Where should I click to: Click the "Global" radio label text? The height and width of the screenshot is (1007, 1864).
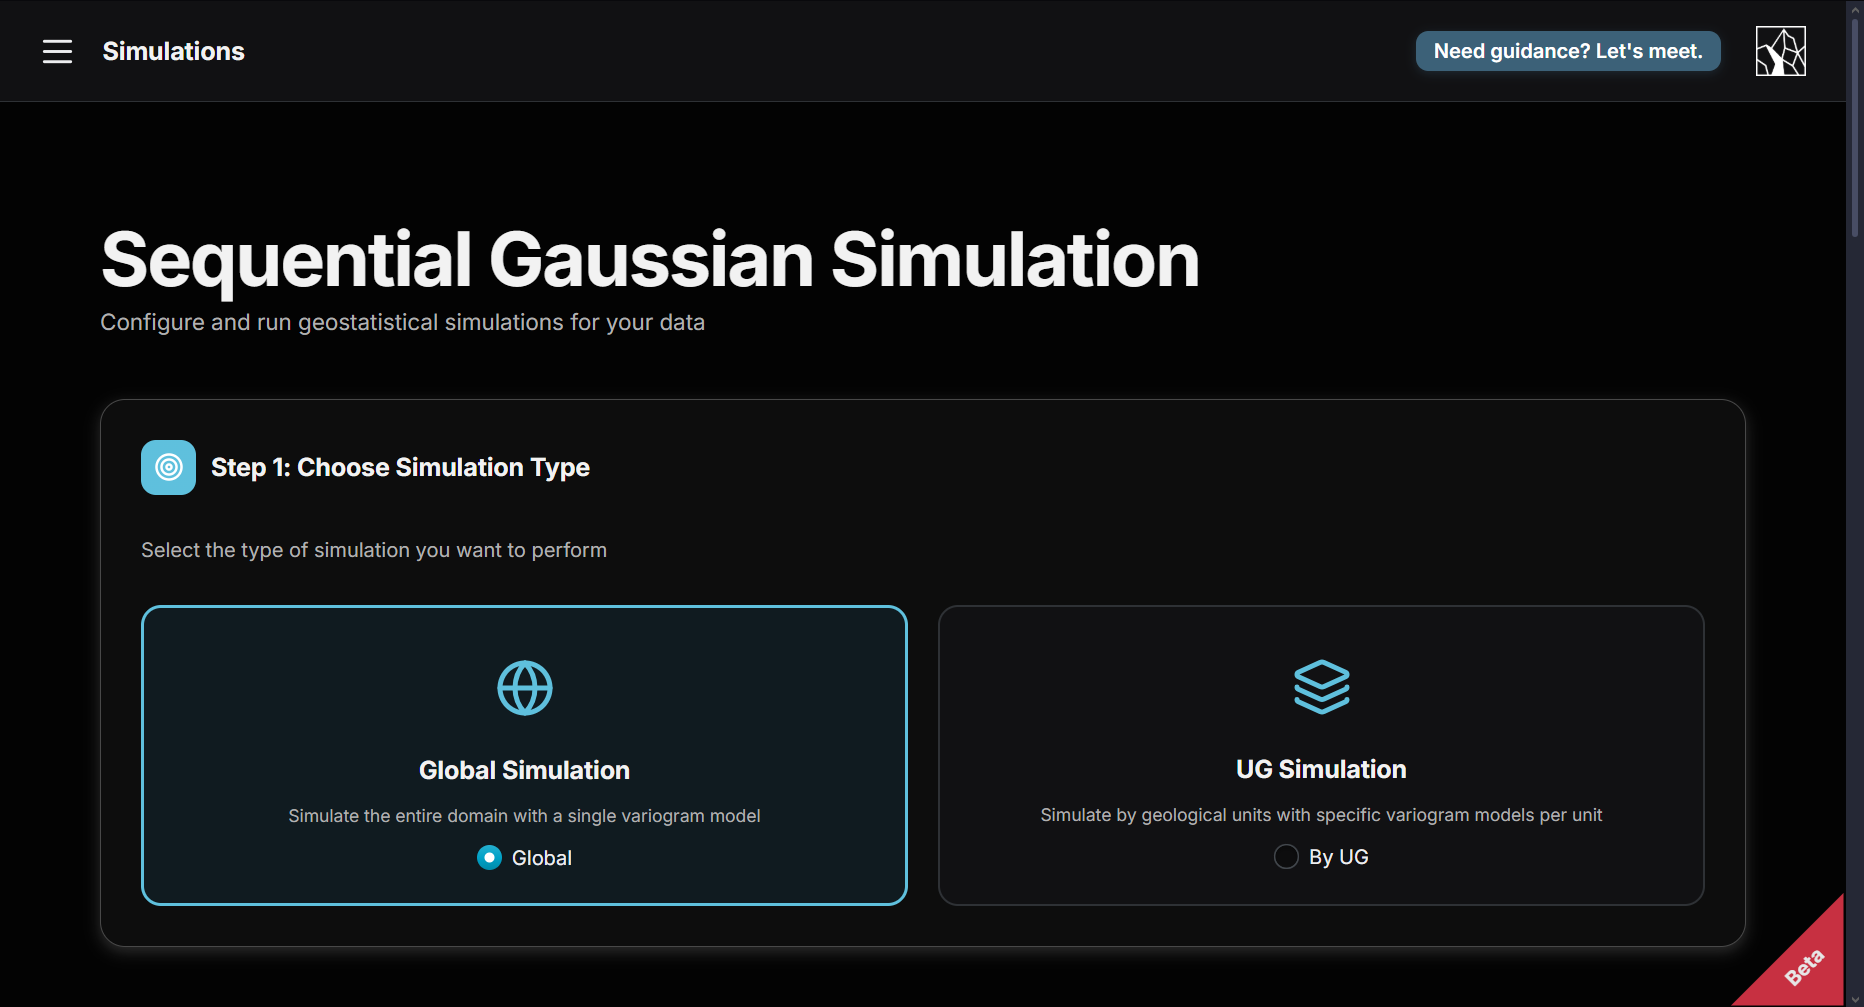pos(541,858)
